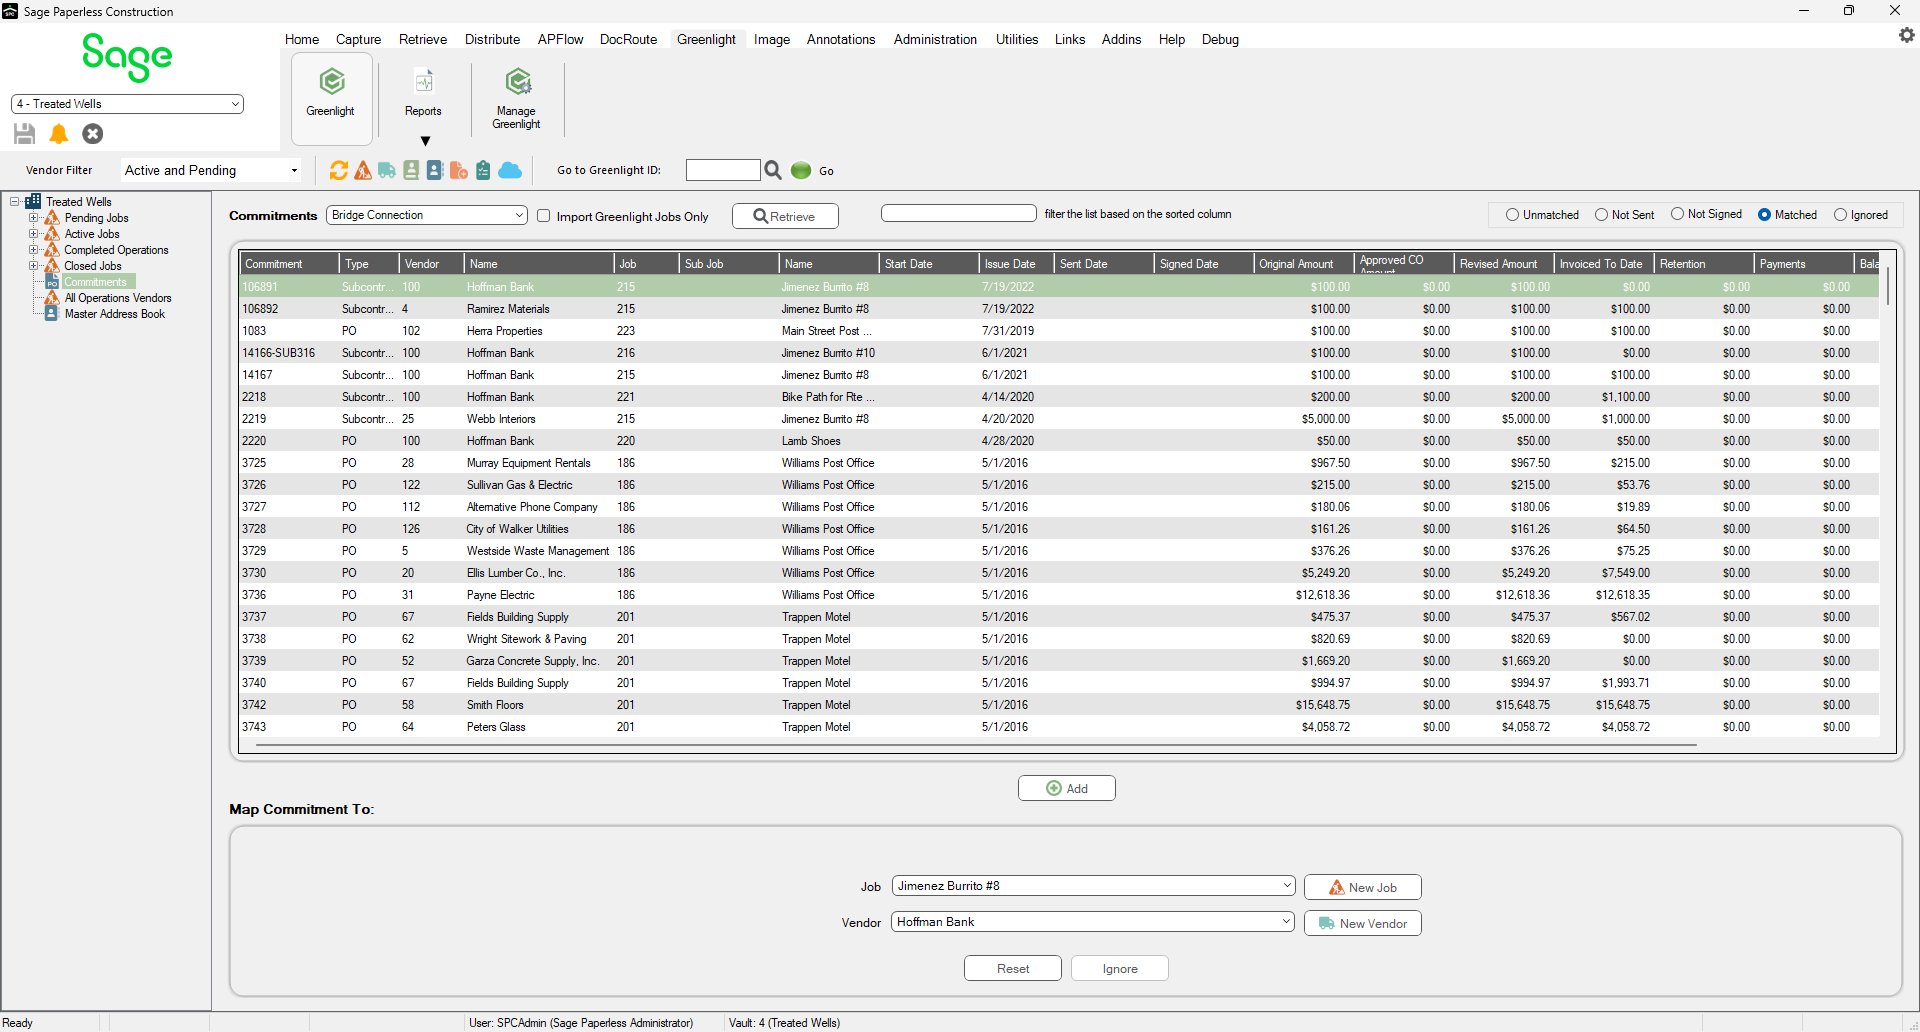Open the Utilities menu
The width and height of the screenshot is (1920, 1032).
click(1017, 39)
